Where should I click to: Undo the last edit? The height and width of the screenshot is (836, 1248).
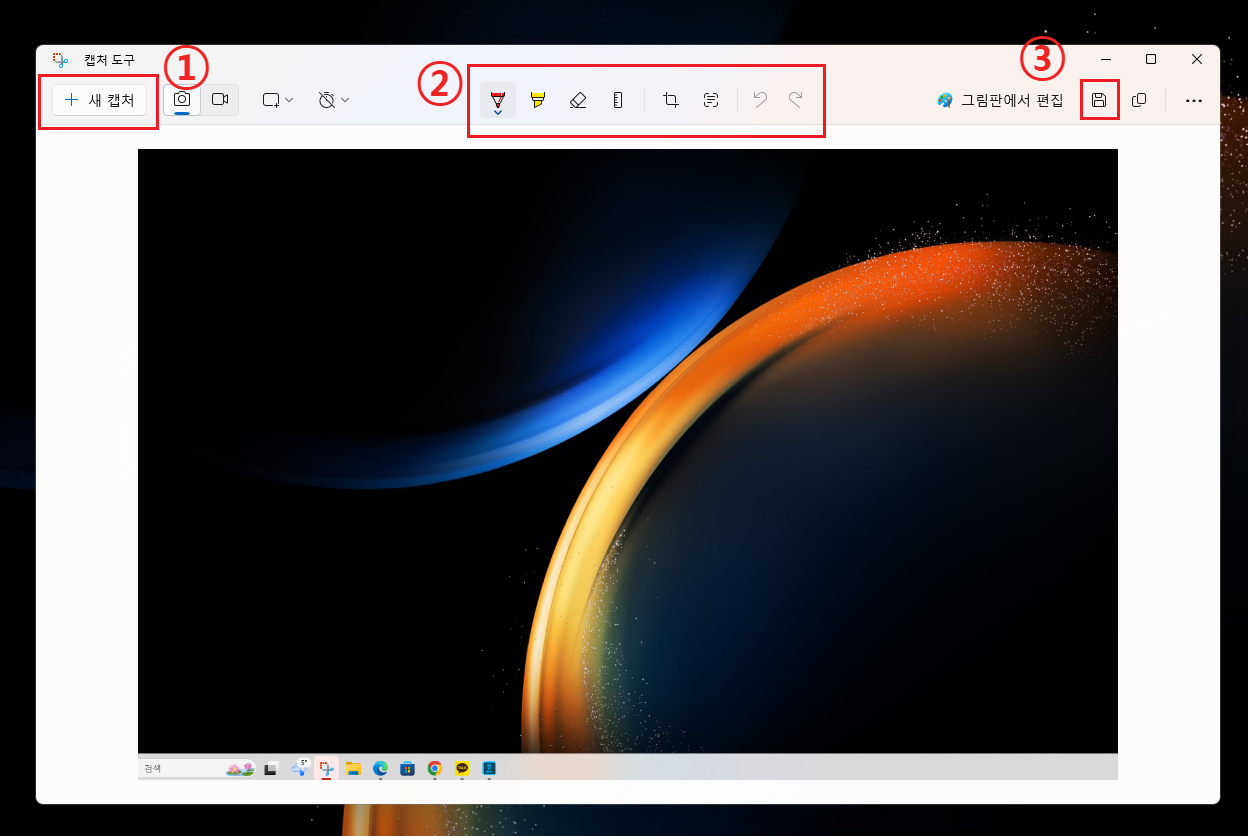click(x=760, y=100)
